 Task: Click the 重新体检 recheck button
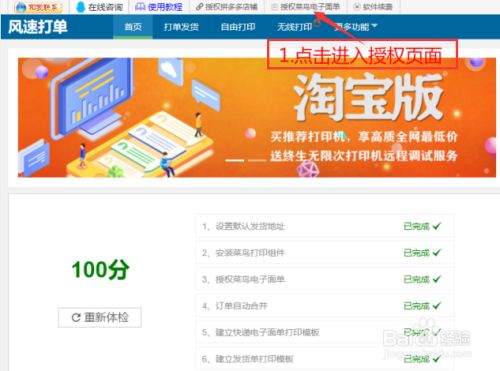click(x=100, y=317)
